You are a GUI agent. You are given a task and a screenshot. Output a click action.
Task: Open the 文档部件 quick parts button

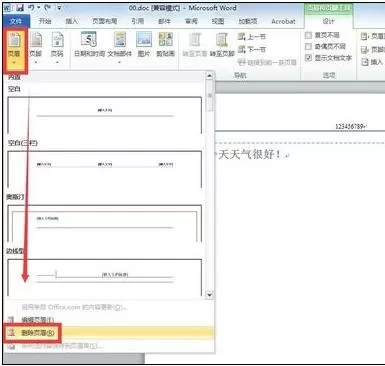[120, 48]
